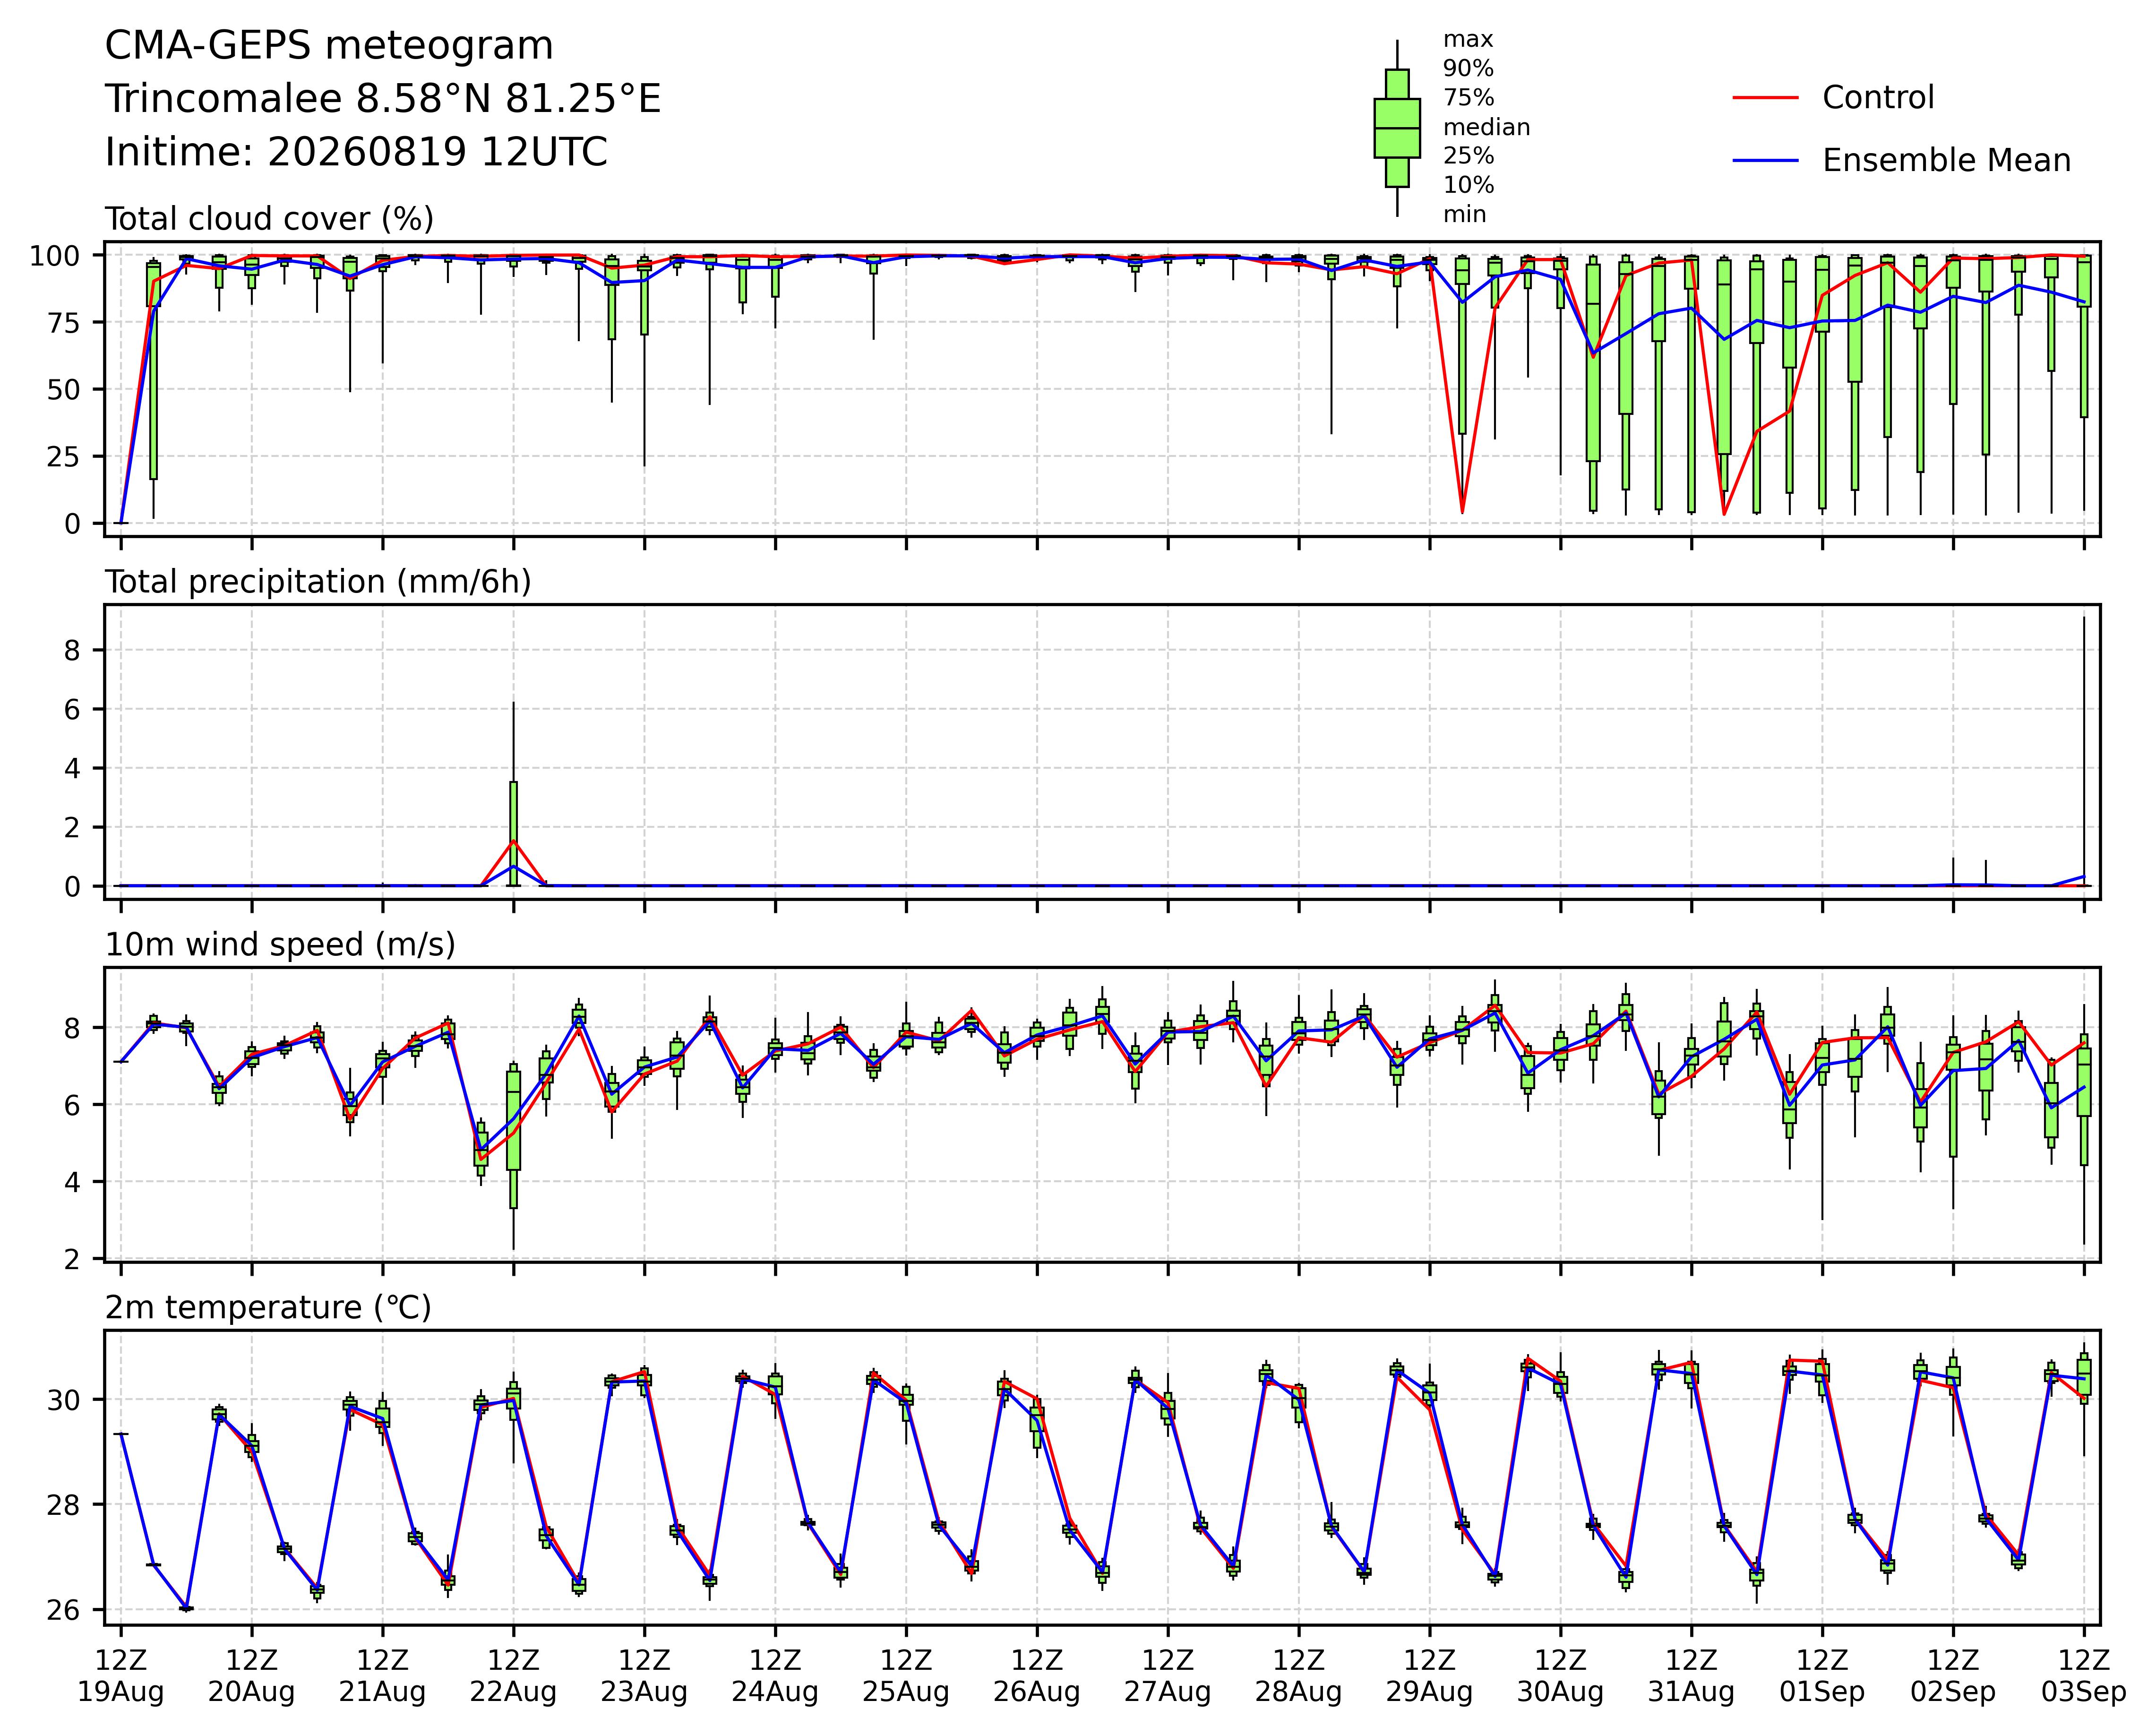2156x1735 pixels.
Task: Click the "2m temperature (℃)" panel title
Action: coord(268,1308)
